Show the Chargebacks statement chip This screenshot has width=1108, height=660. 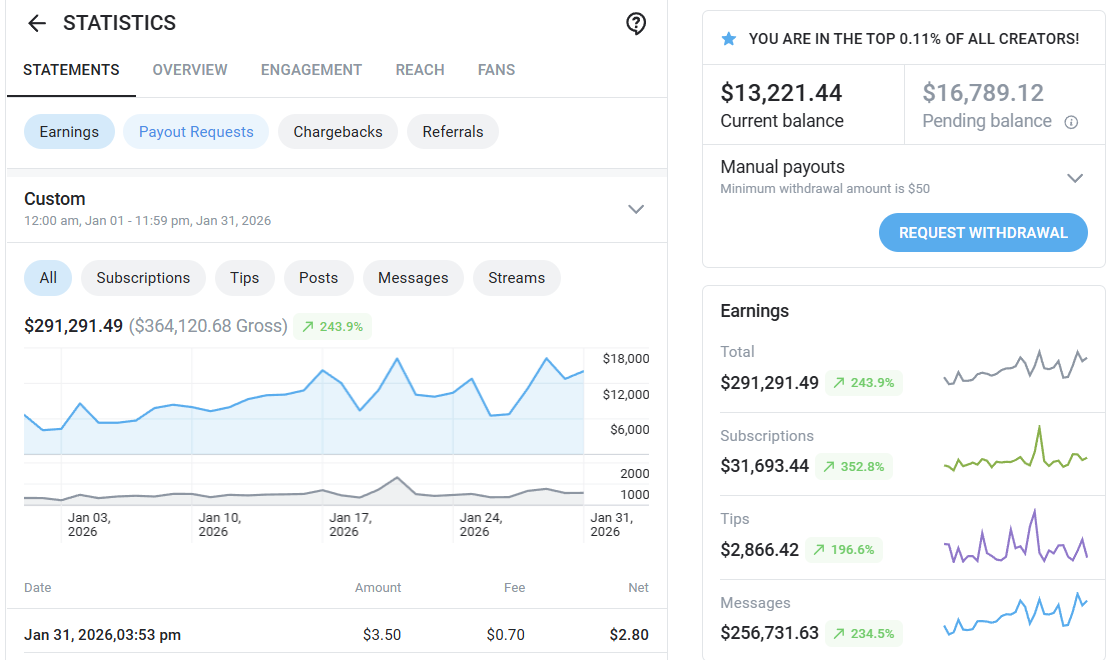pyautogui.click(x=338, y=132)
